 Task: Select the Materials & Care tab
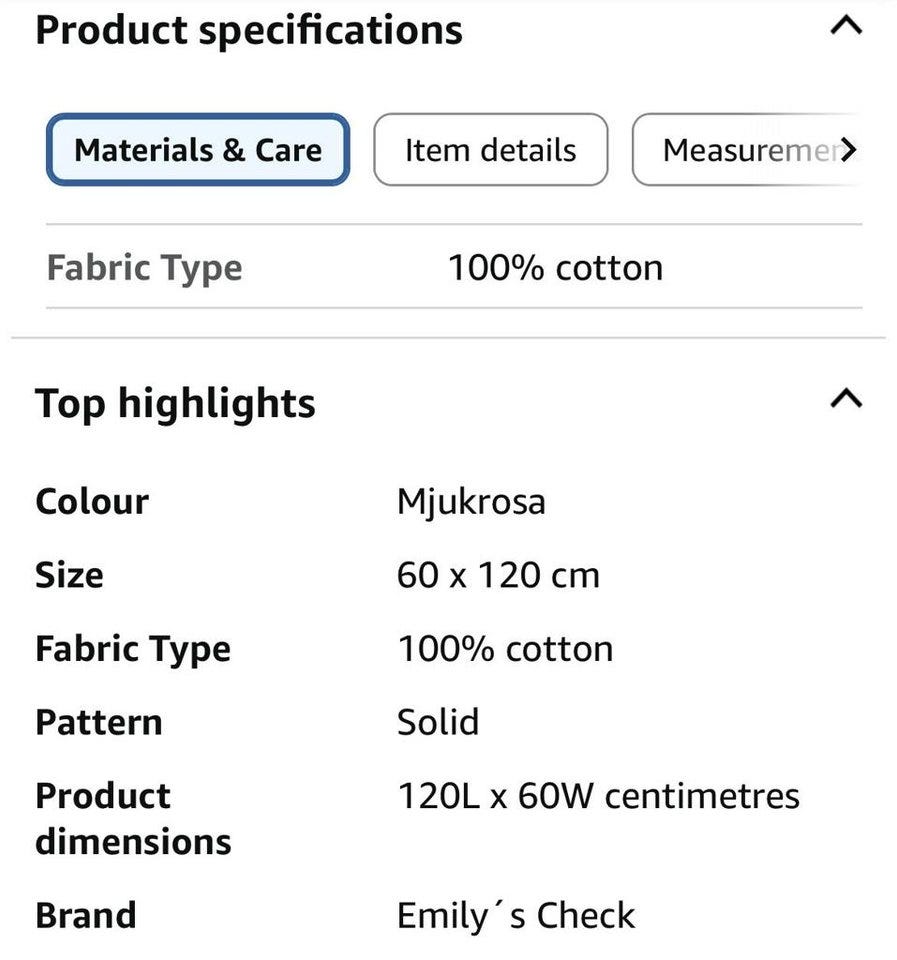click(198, 150)
